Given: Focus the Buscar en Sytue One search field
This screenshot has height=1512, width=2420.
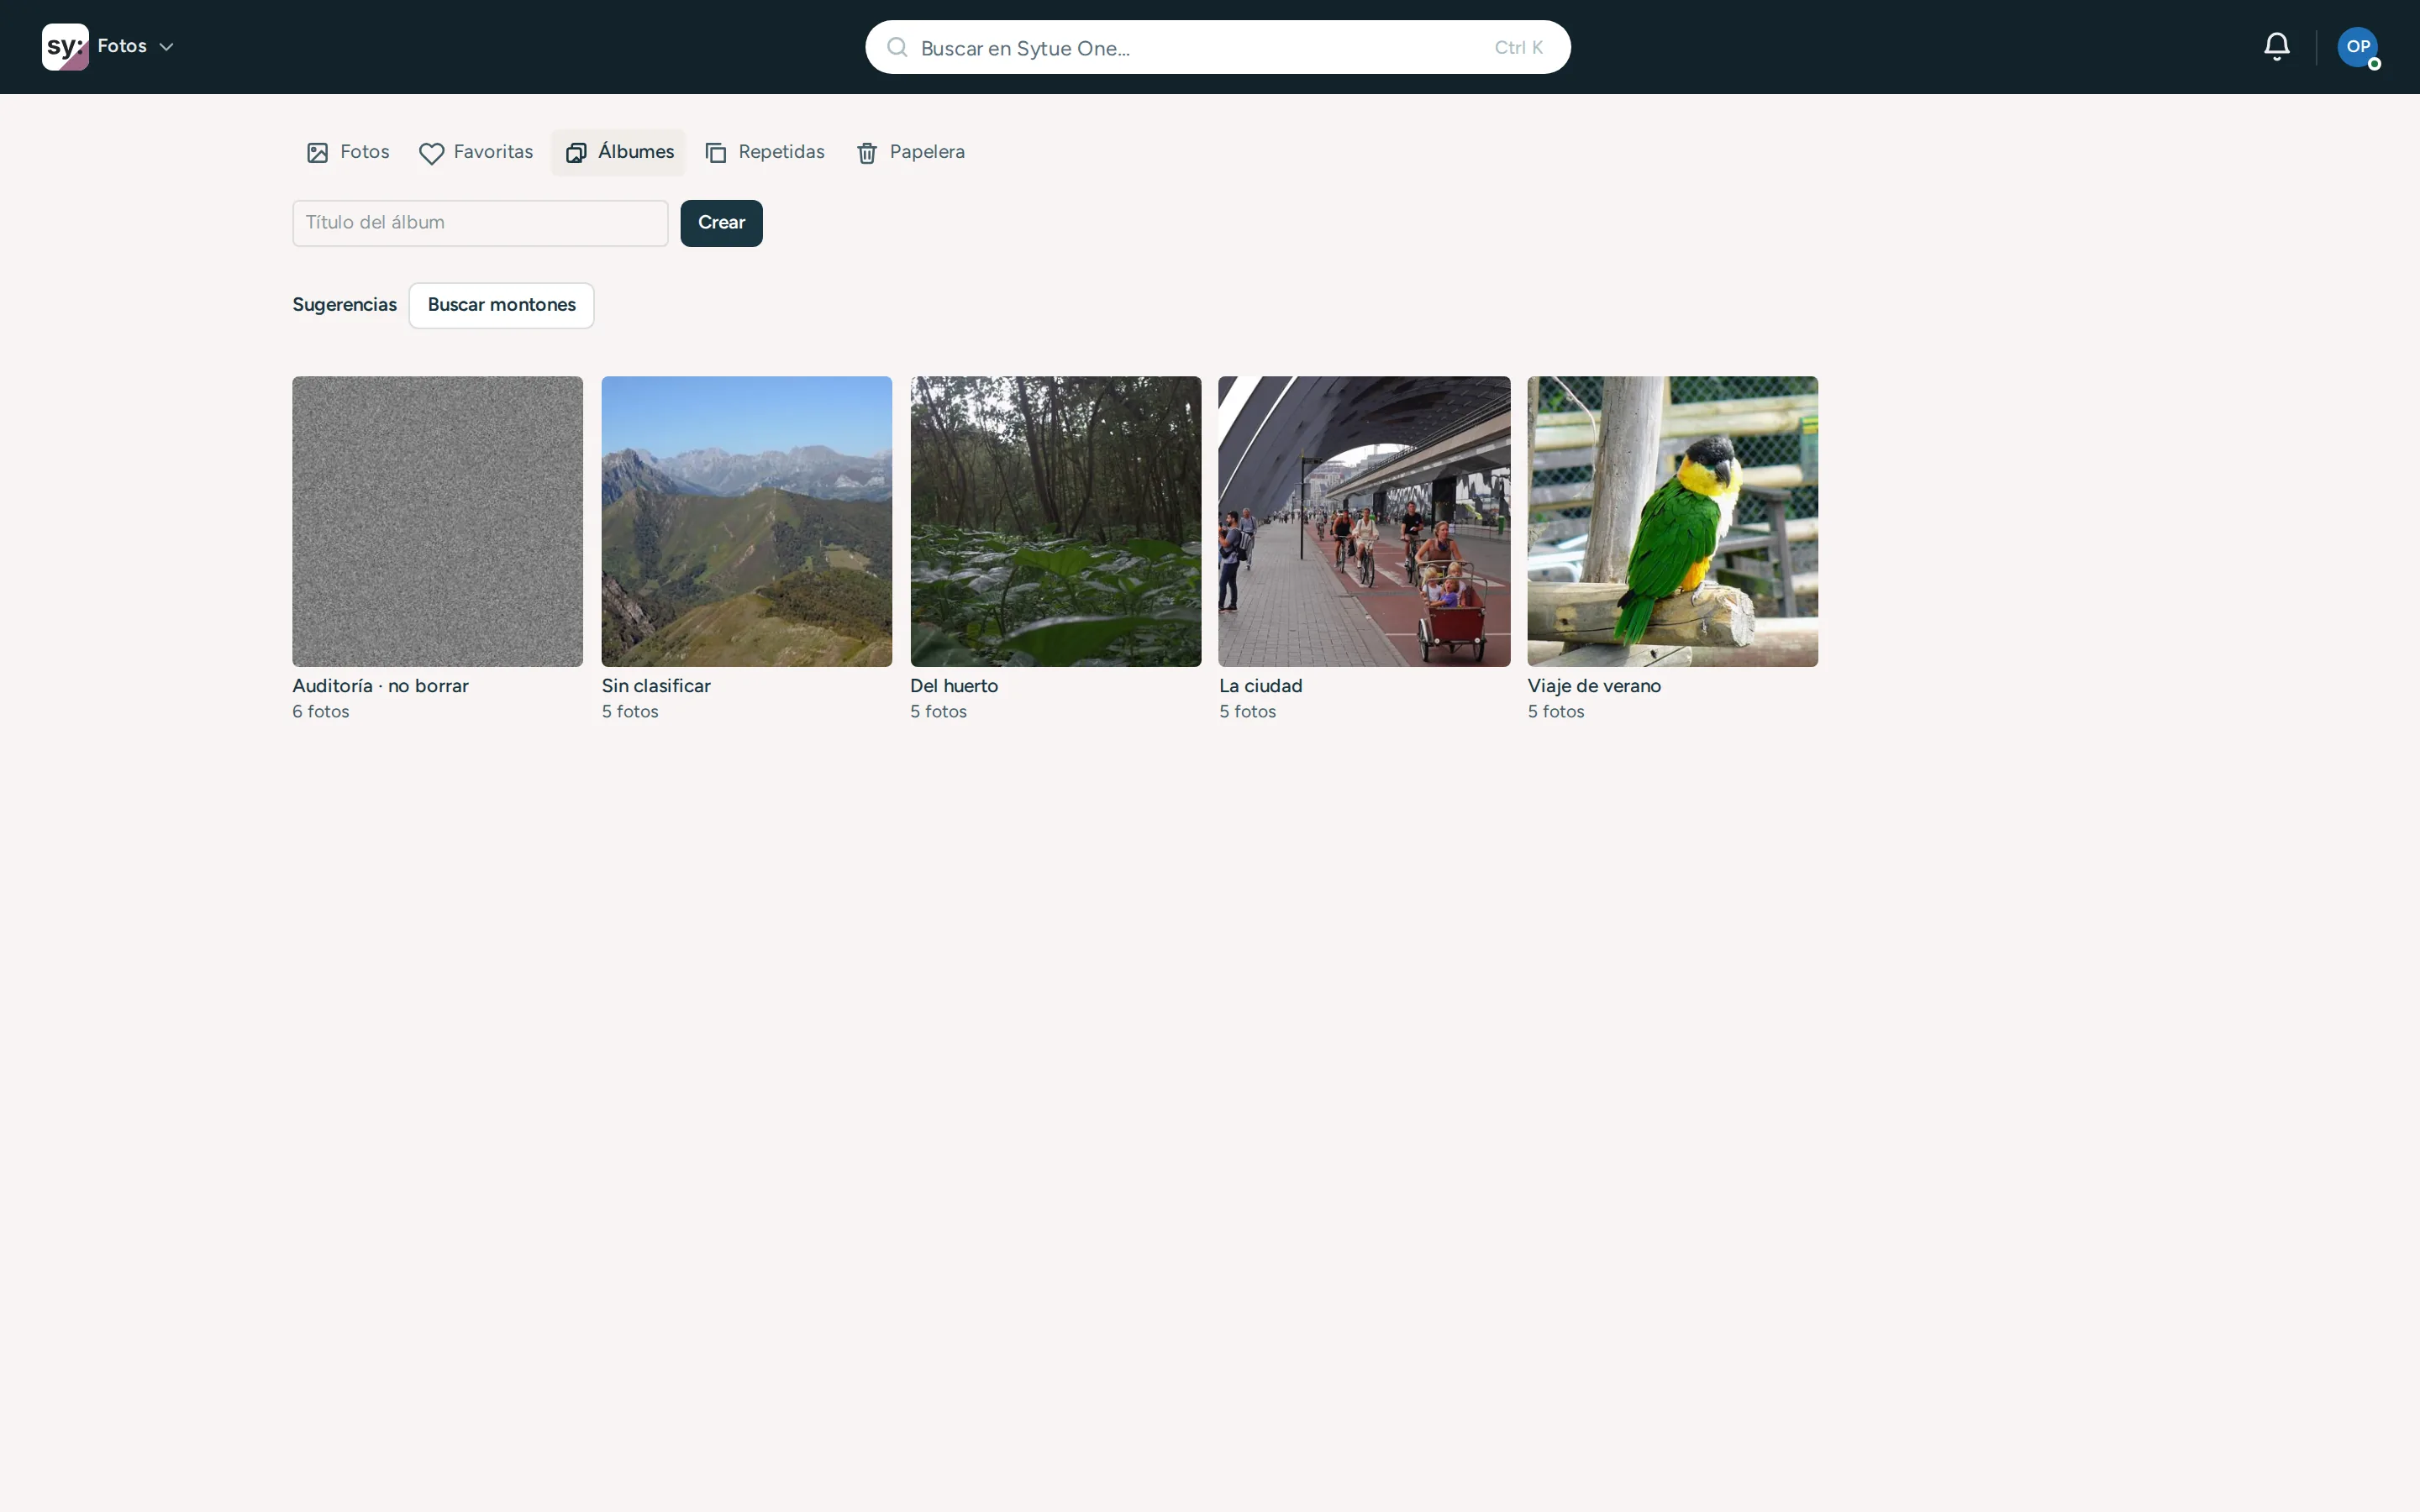Looking at the screenshot, I should click(x=1217, y=47).
